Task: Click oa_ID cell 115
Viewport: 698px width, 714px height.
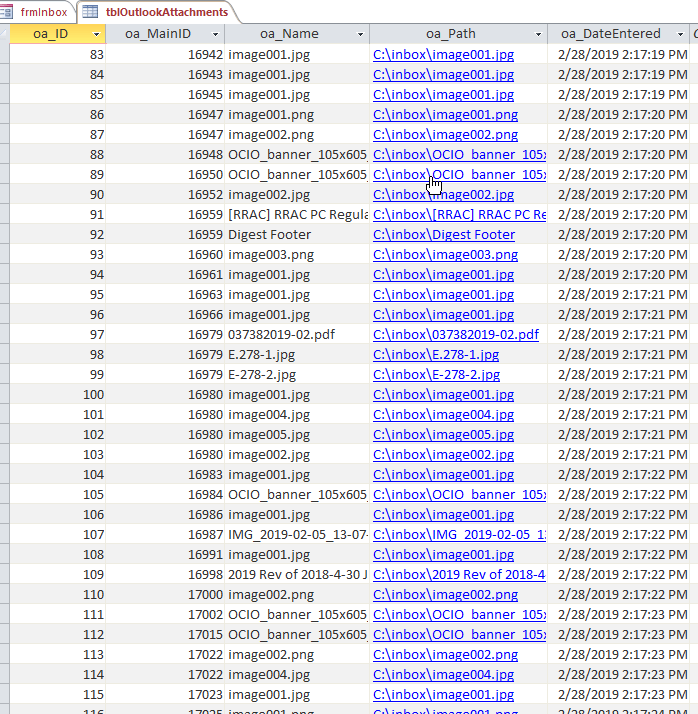Action: [x=58, y=695]
